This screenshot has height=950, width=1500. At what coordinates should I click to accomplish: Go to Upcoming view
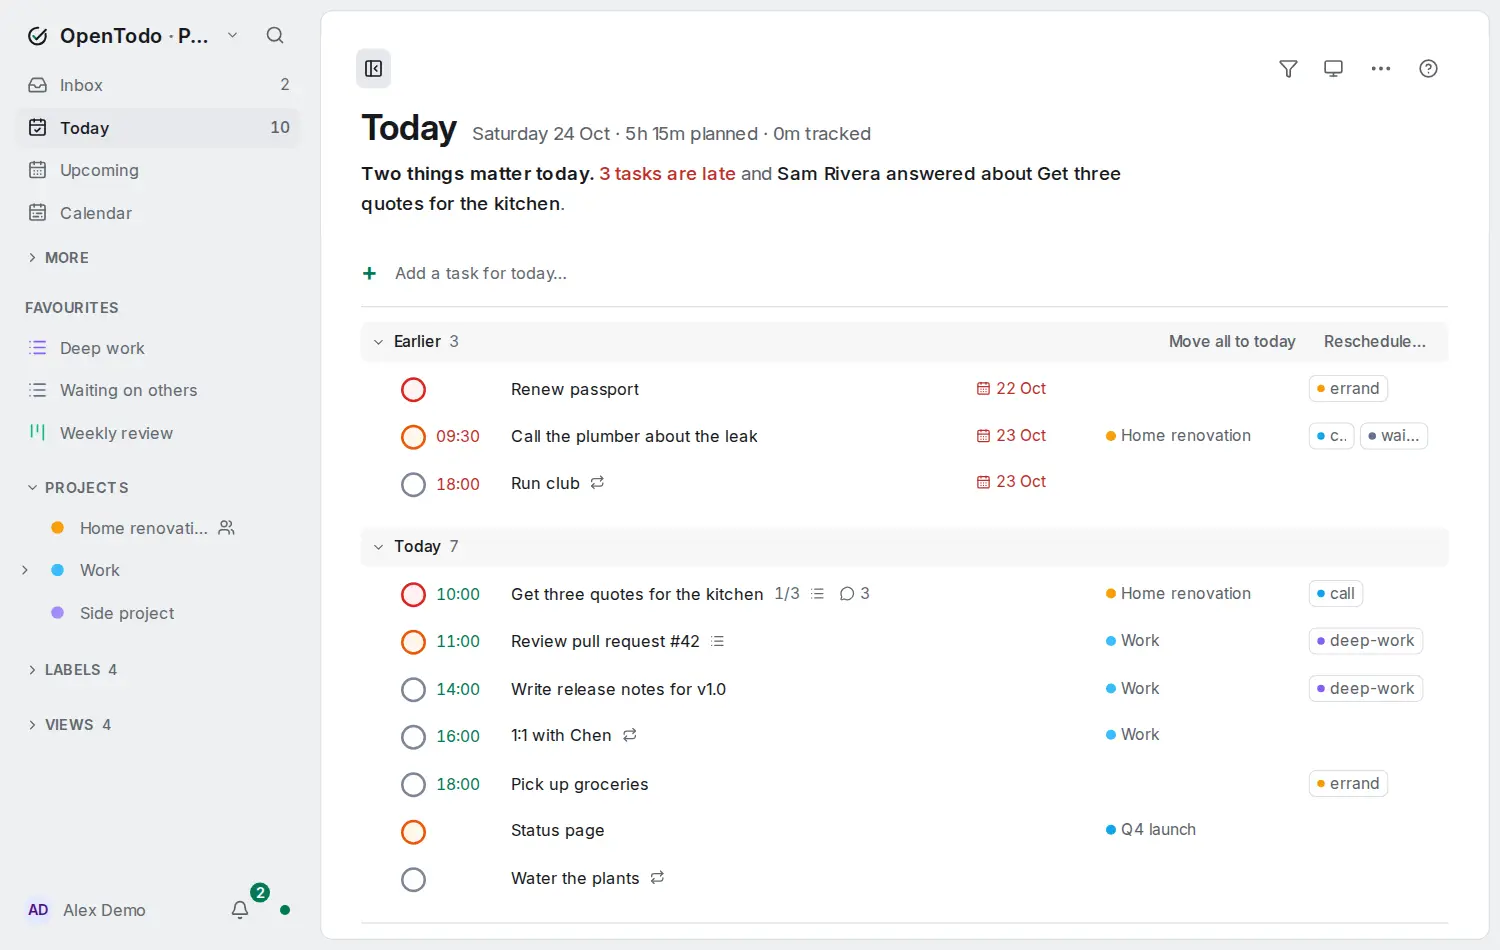158,170
